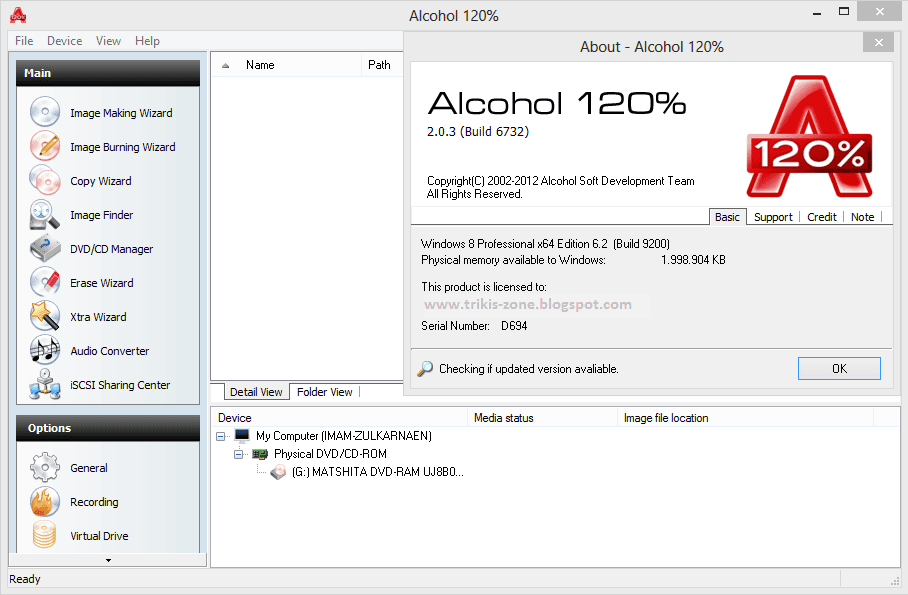This screenshot has height=595, width=908.
Task: Click the Main section header
Action: click(108, 73)
